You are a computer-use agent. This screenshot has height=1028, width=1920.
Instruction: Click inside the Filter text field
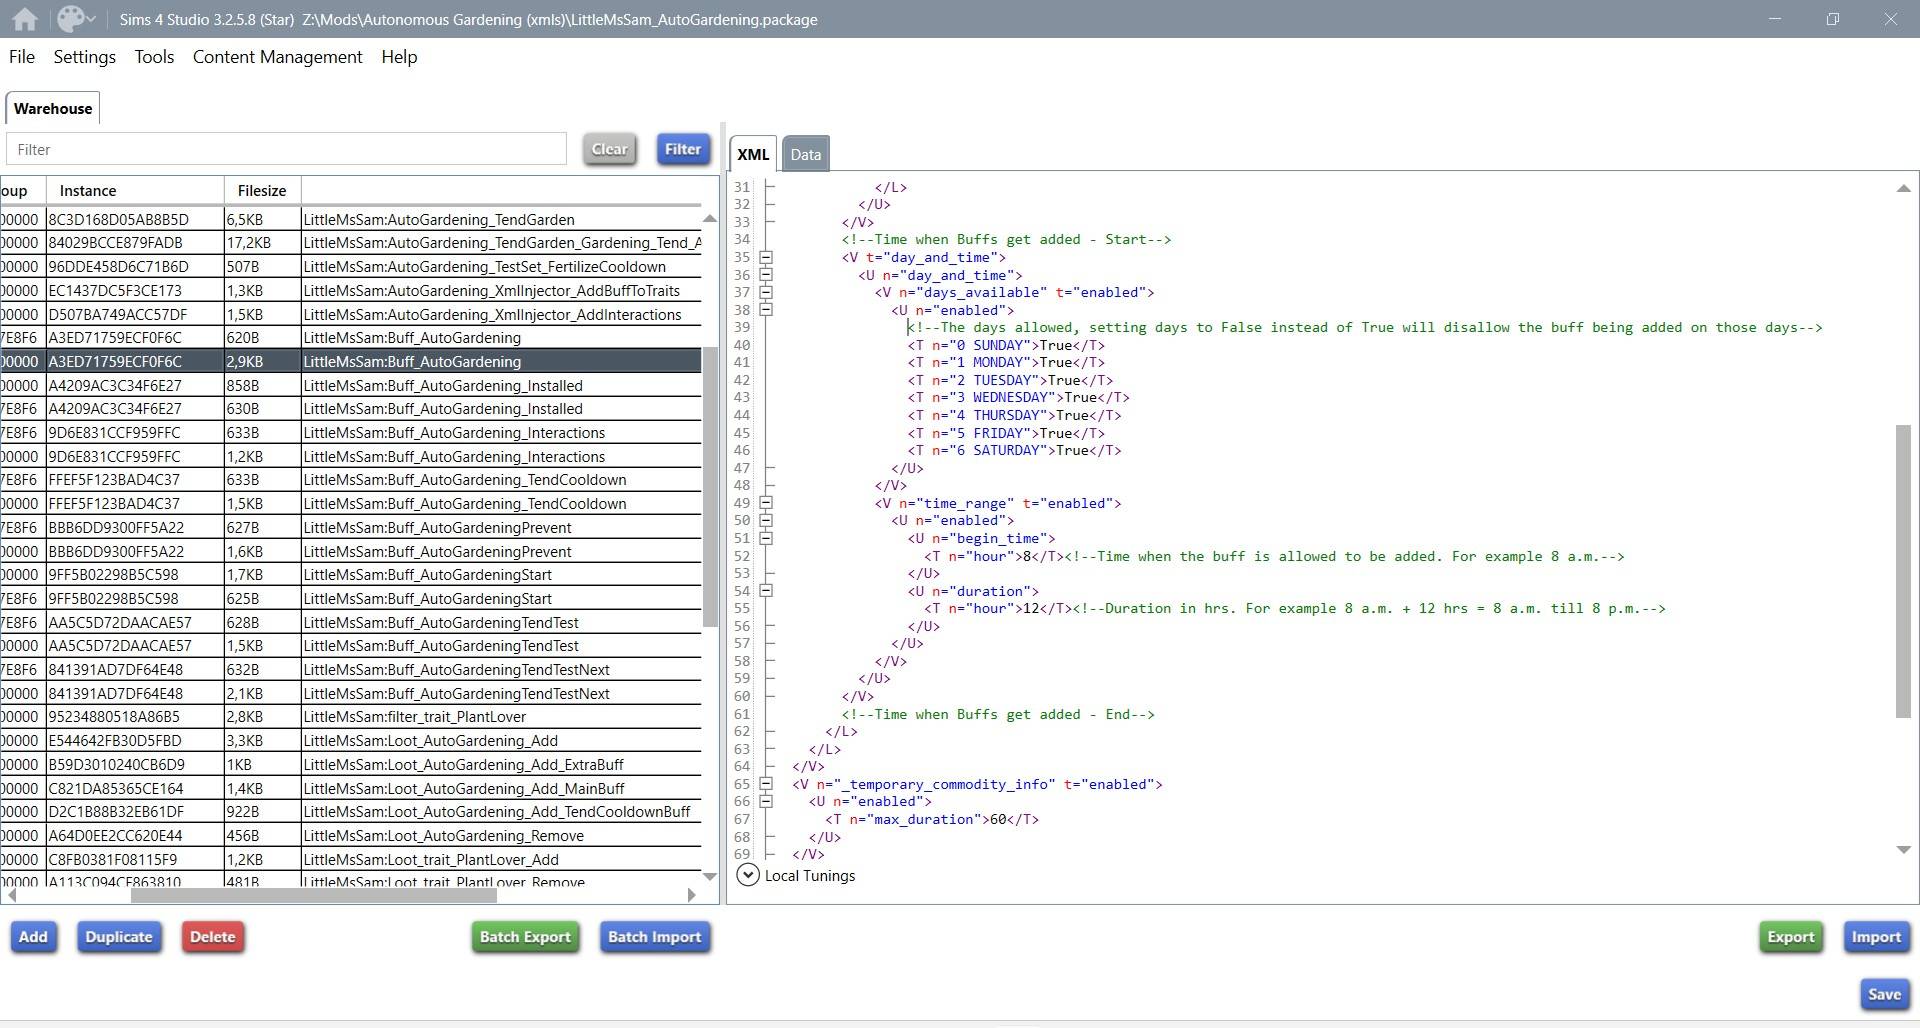pos(286,149)
